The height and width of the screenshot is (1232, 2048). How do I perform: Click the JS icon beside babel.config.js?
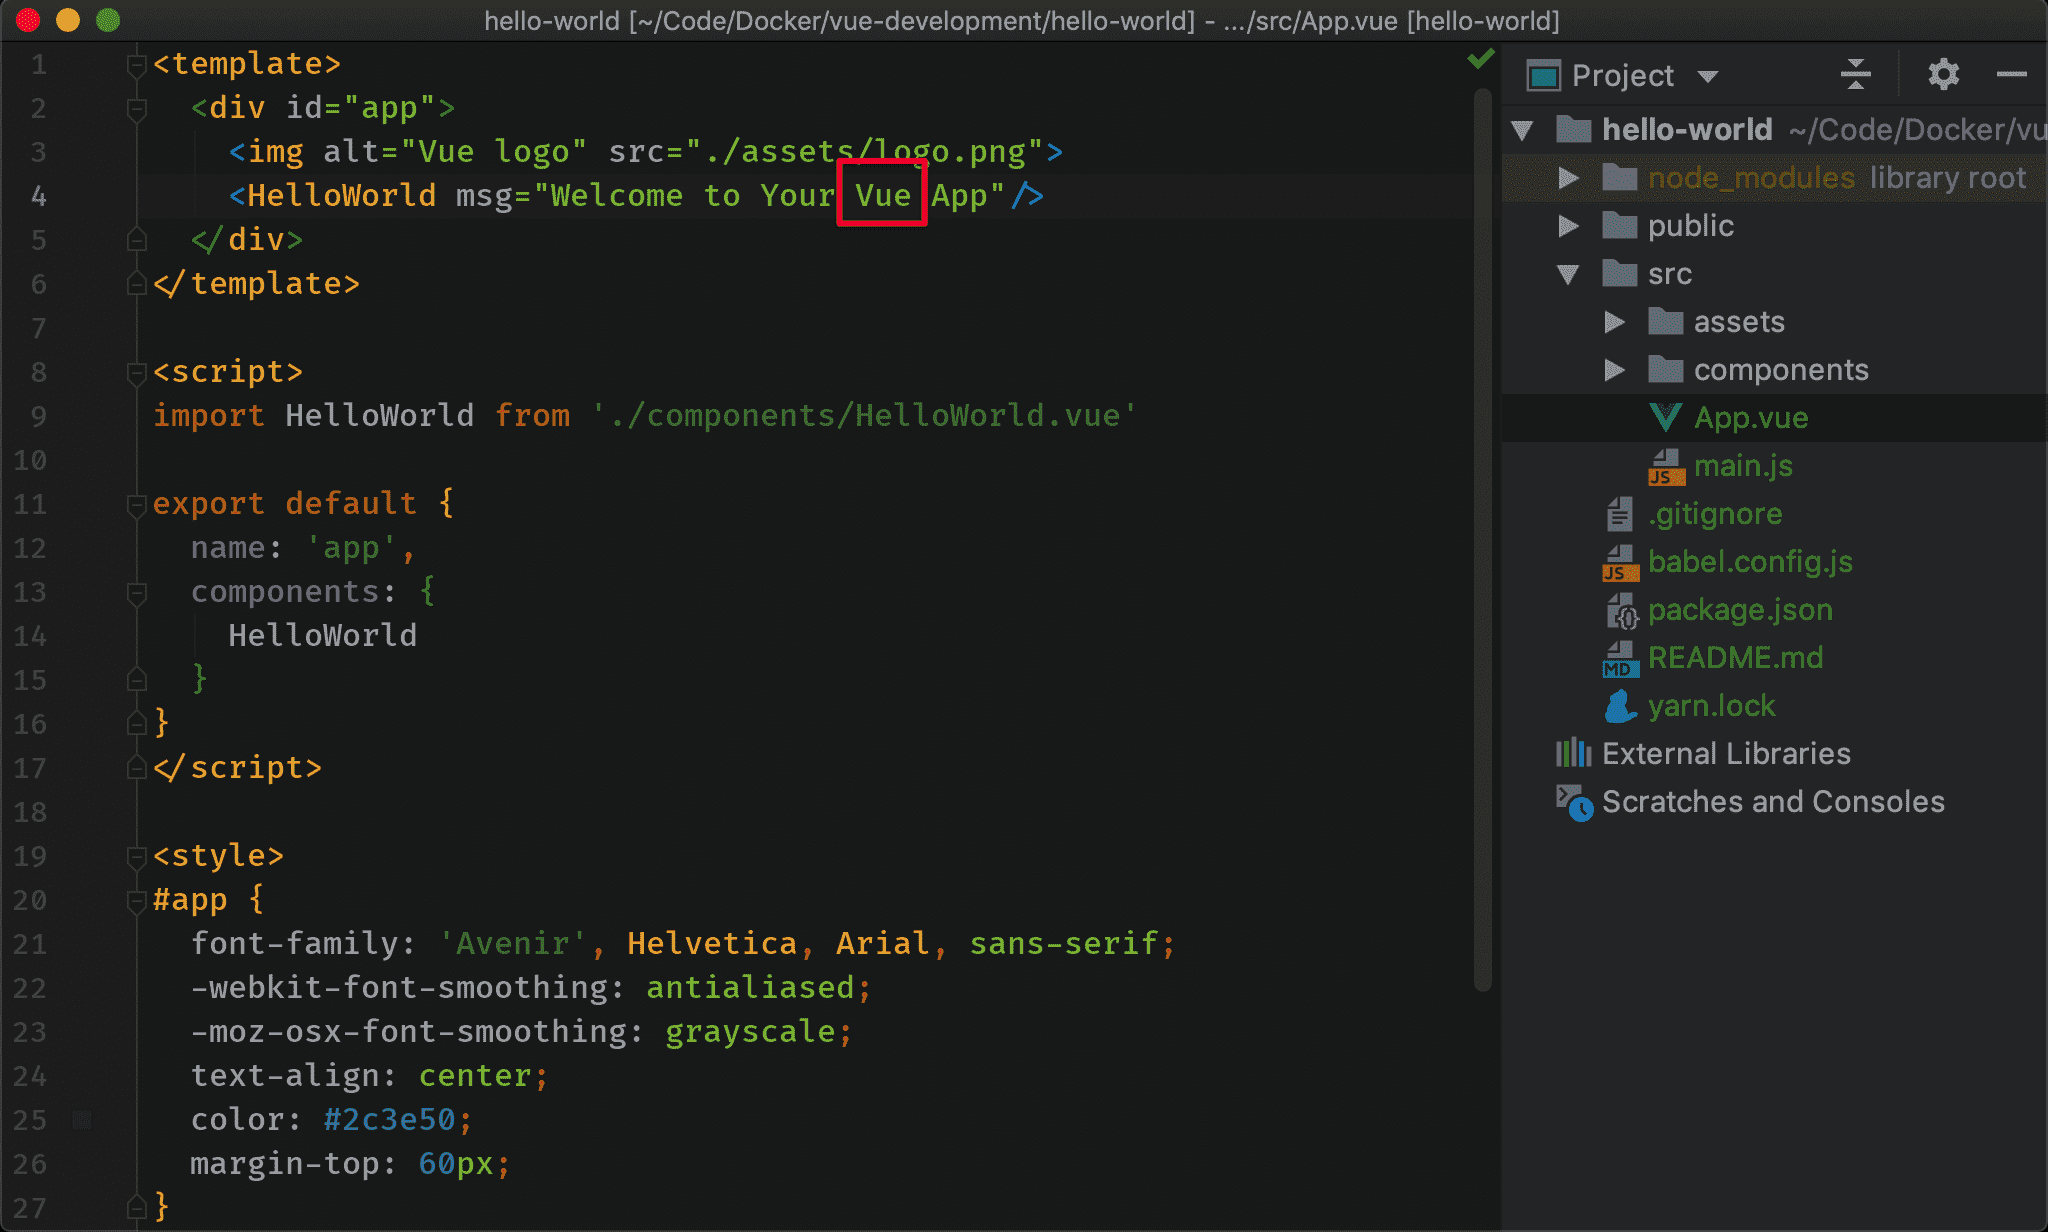1620,563
